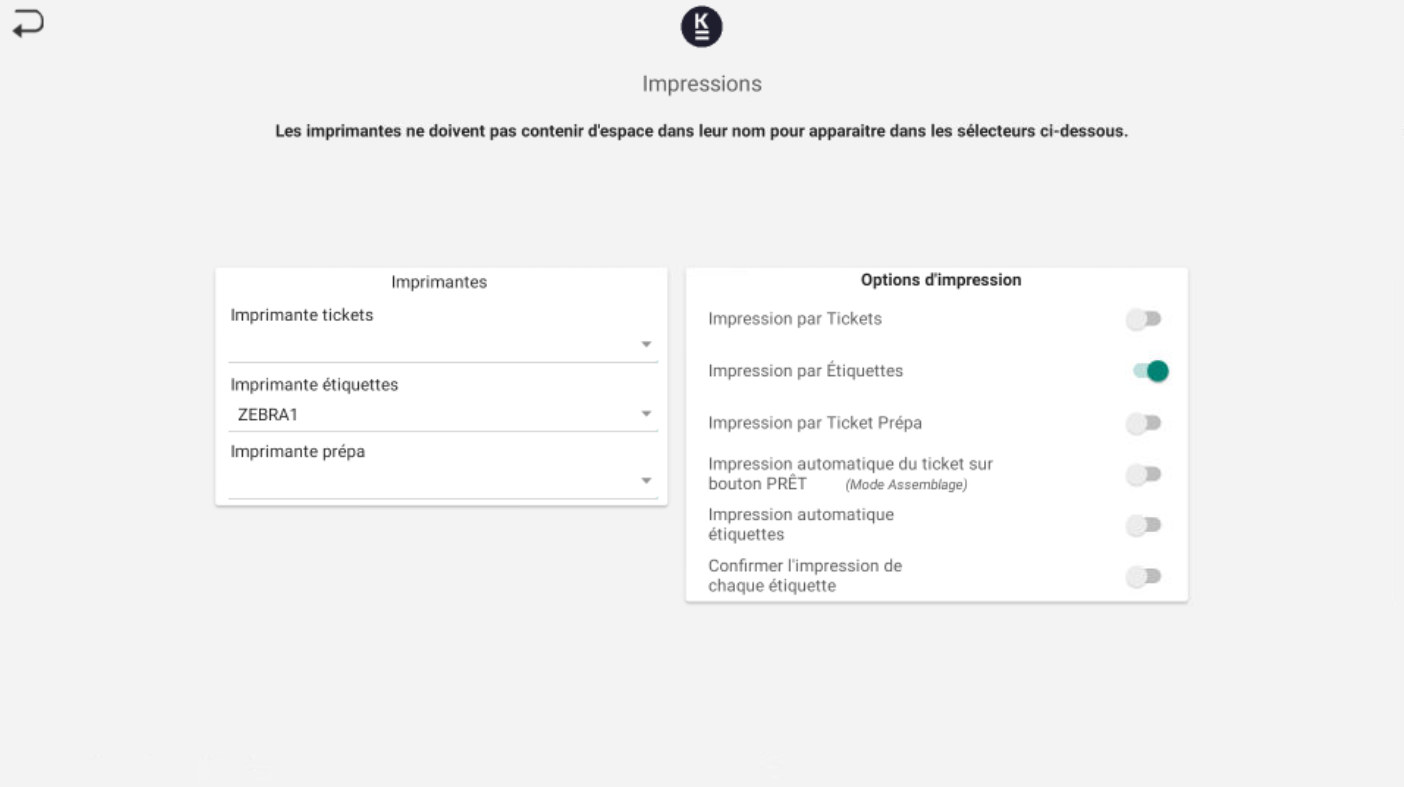The height and width of the screenshot is (787, 1404).
Task: Click the Impression par Étiquettes label
Action: click(x=805, y=371)
